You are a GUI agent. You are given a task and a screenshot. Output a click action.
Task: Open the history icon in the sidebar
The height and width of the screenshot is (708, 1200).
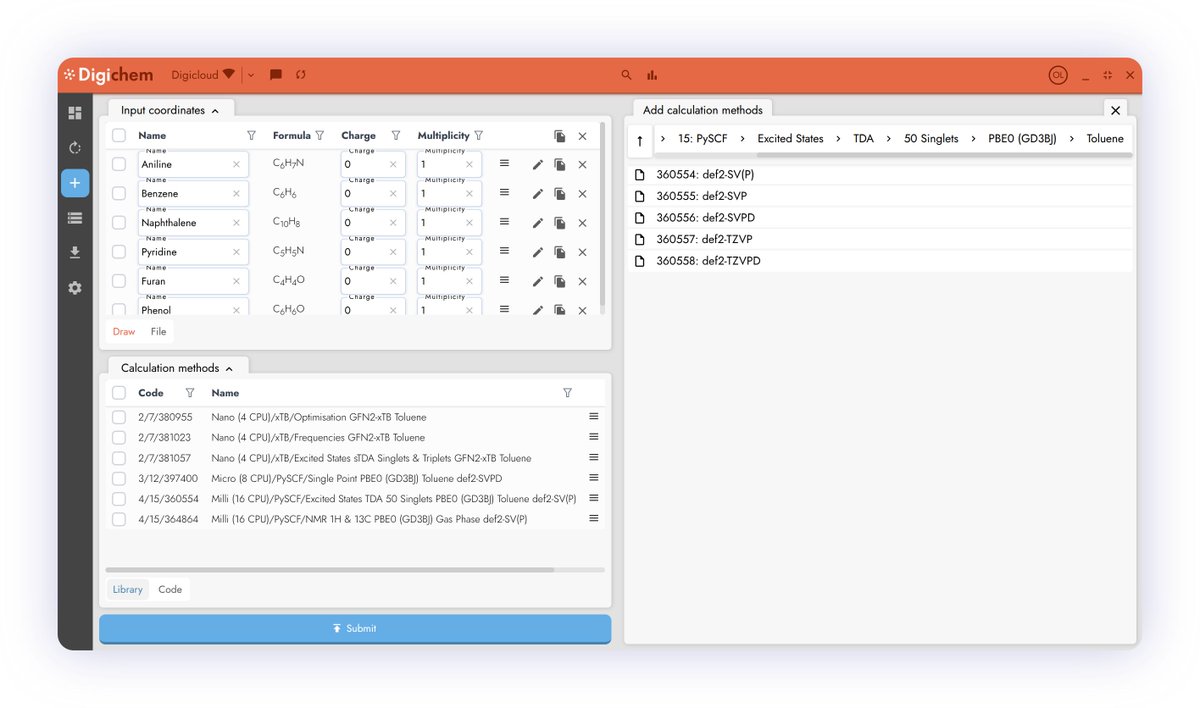point(75,148)
